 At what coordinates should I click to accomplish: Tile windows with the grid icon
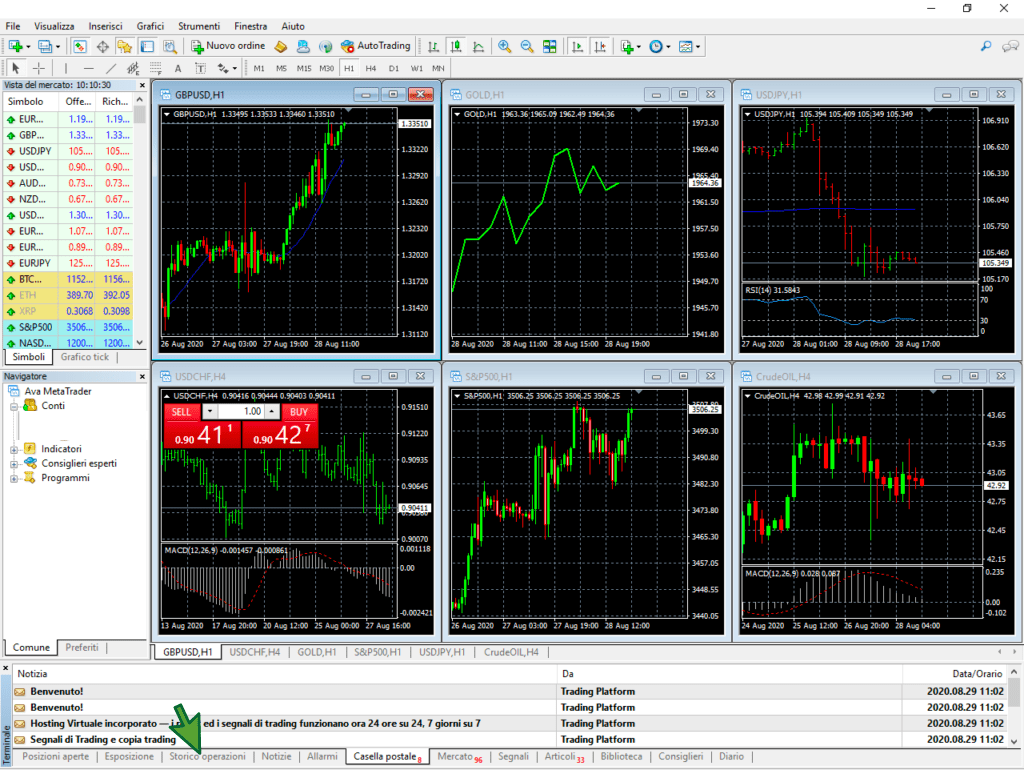pyautogui.click(x=550, y=46)
